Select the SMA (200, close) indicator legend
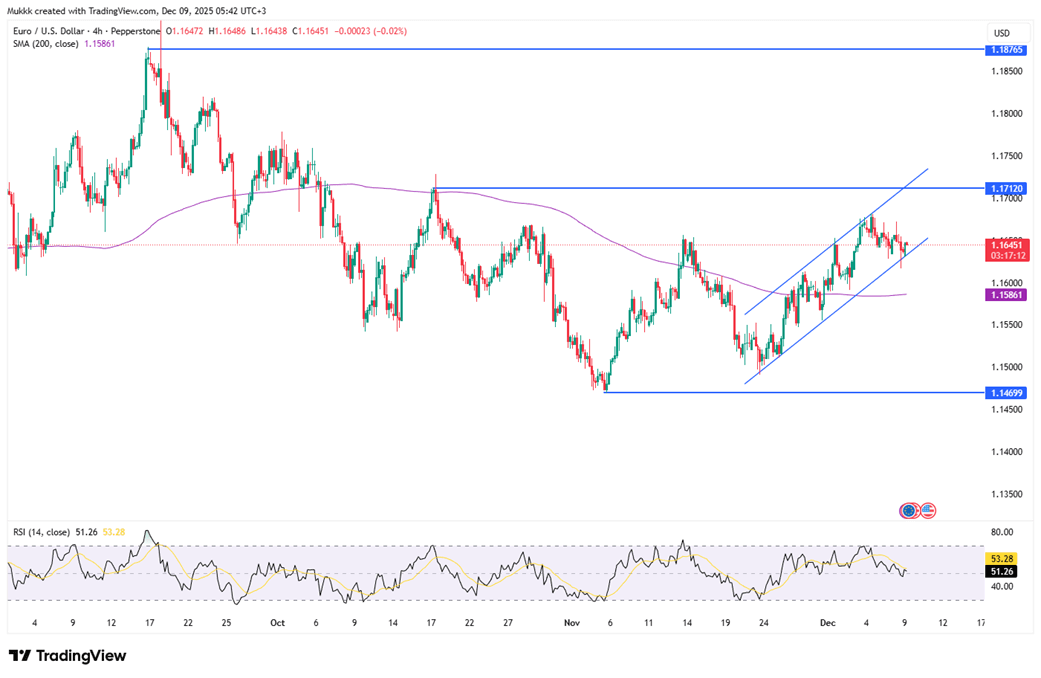 (54, 45)
